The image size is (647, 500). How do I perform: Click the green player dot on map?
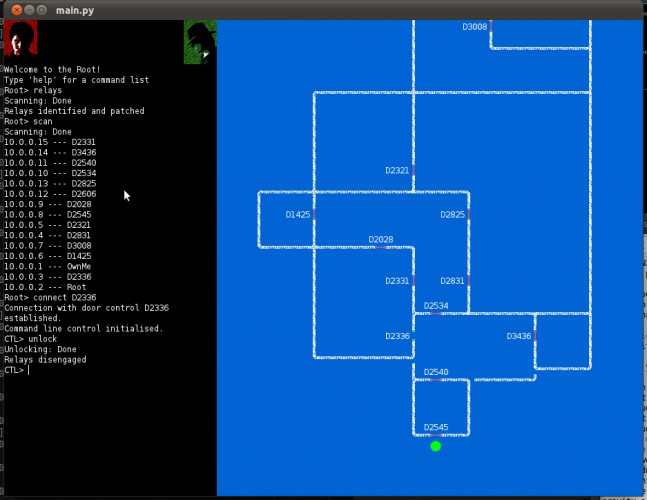435,446
